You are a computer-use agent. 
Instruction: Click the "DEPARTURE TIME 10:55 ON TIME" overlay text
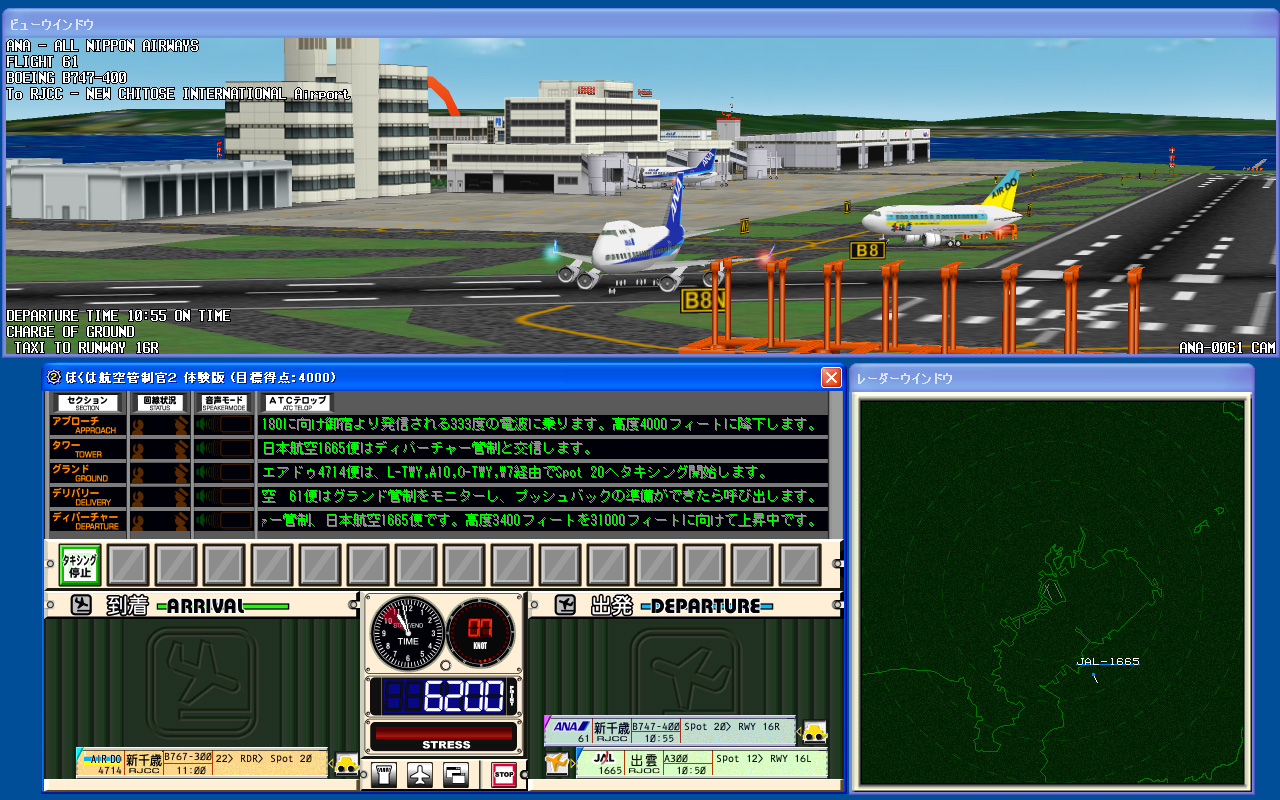[x=118, y=316]
